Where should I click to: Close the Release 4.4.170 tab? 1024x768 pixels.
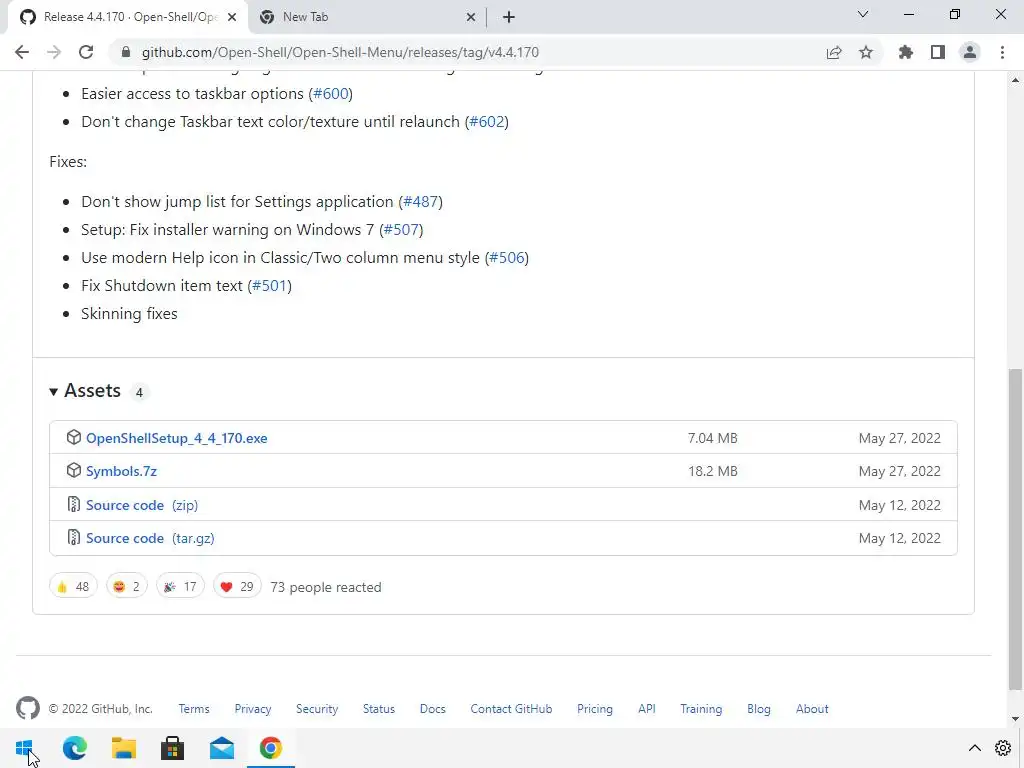click(x=232, y=17)
